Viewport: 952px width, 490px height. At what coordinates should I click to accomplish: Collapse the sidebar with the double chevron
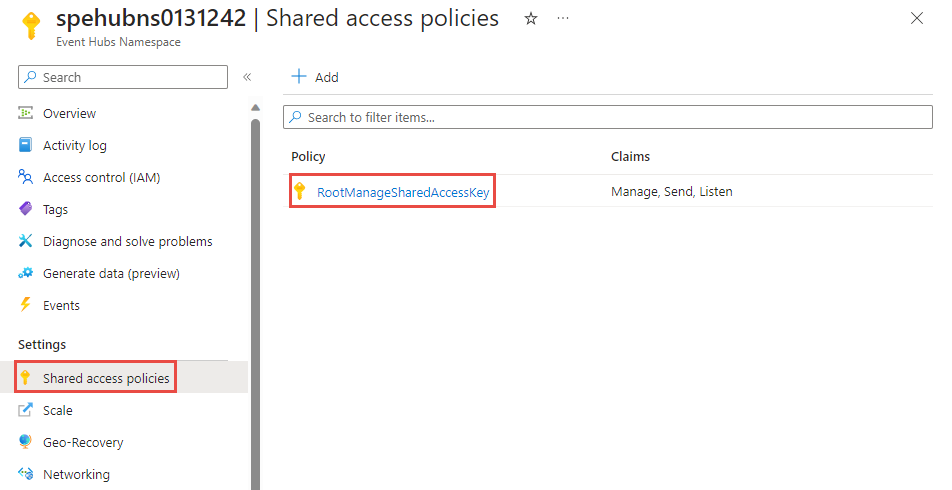[x=247, y=77]
